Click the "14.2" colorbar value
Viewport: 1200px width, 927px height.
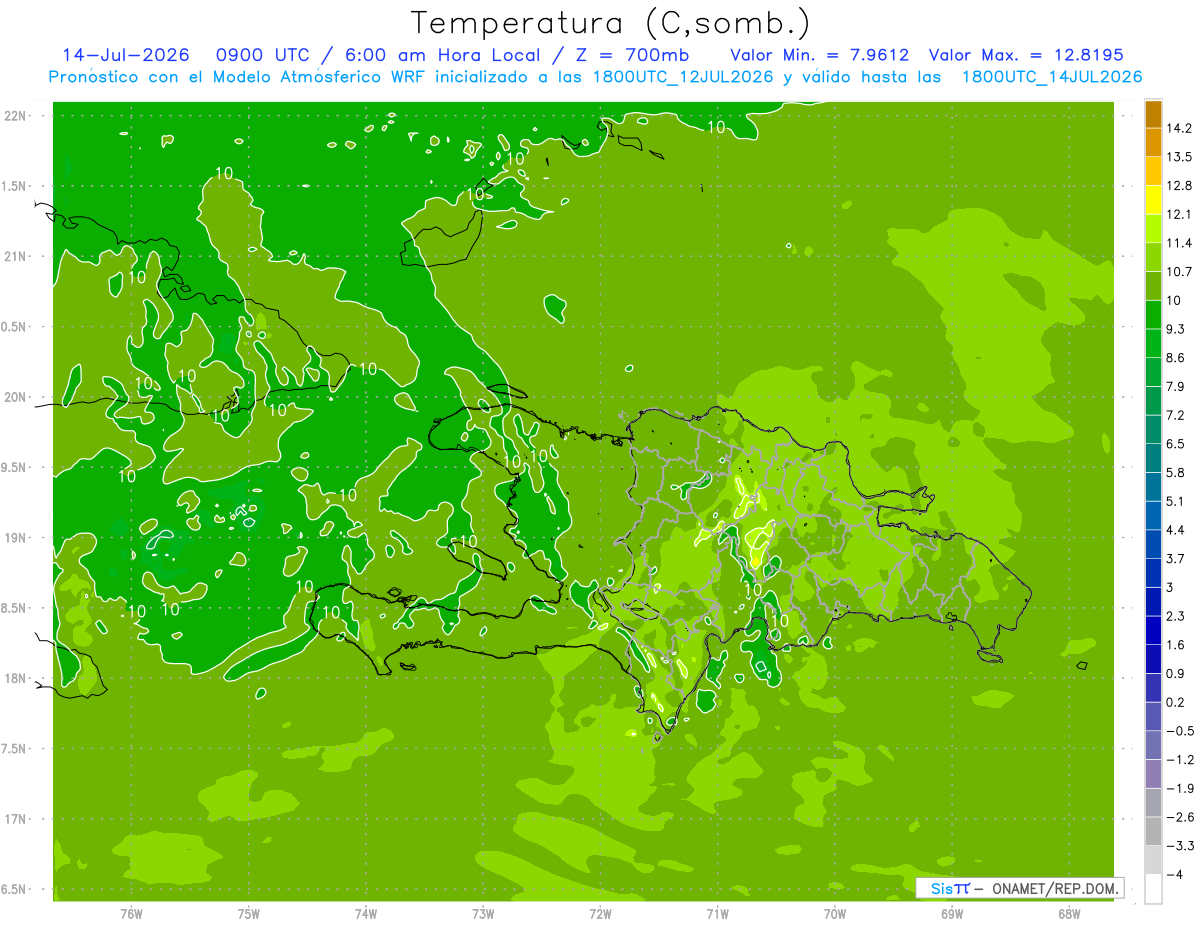(1178, 128)
